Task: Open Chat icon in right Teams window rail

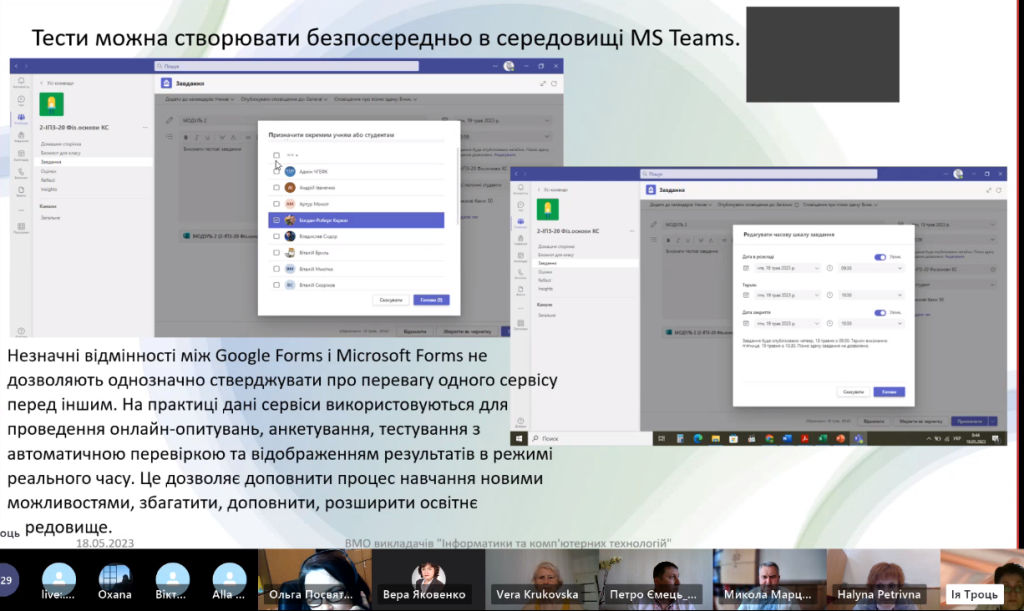Action: coord(520,206)
